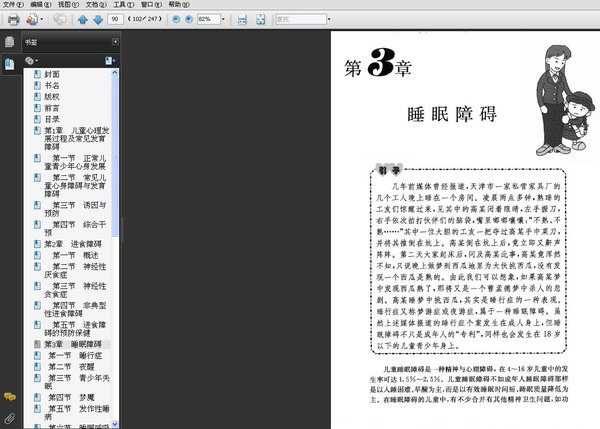The image size is (600, 429).
Task: Open bookmark 第二节 常见儿童心身障碍与发育障碍
Action: pyautogui.click(x=75, y=186)
